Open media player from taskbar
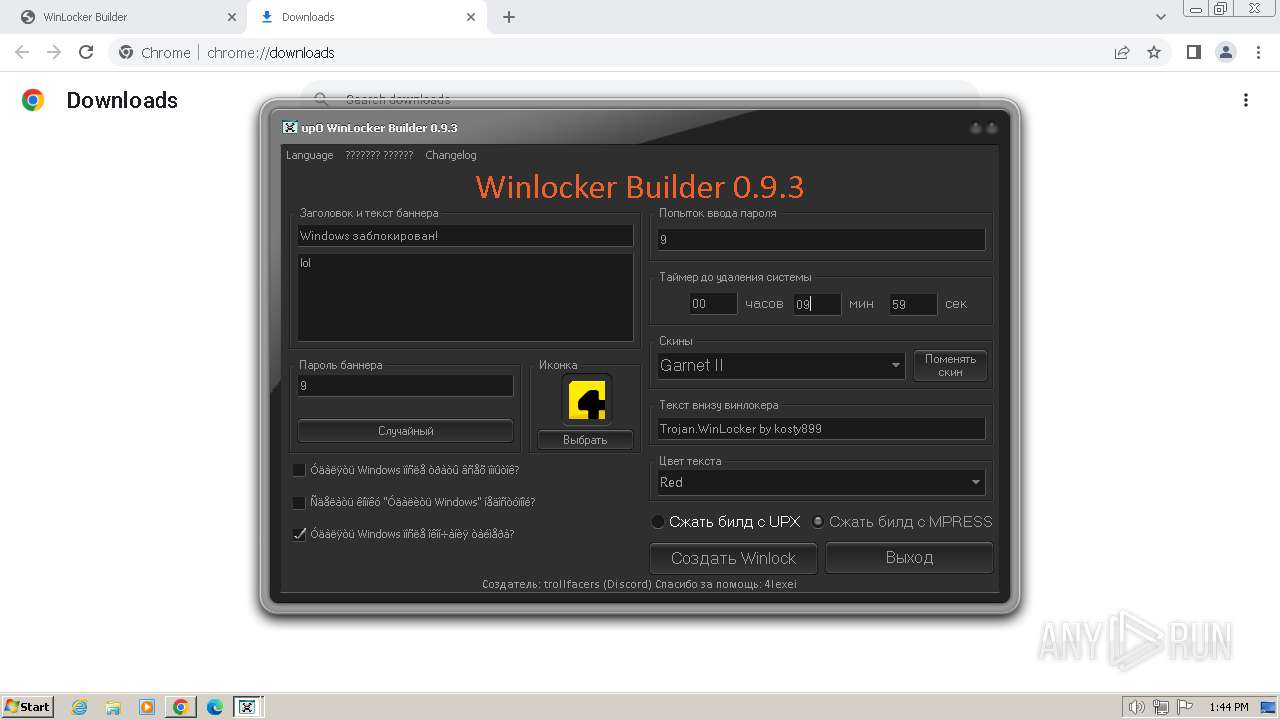The height and width of the screenshot is (720, 1280). point(147,707)
